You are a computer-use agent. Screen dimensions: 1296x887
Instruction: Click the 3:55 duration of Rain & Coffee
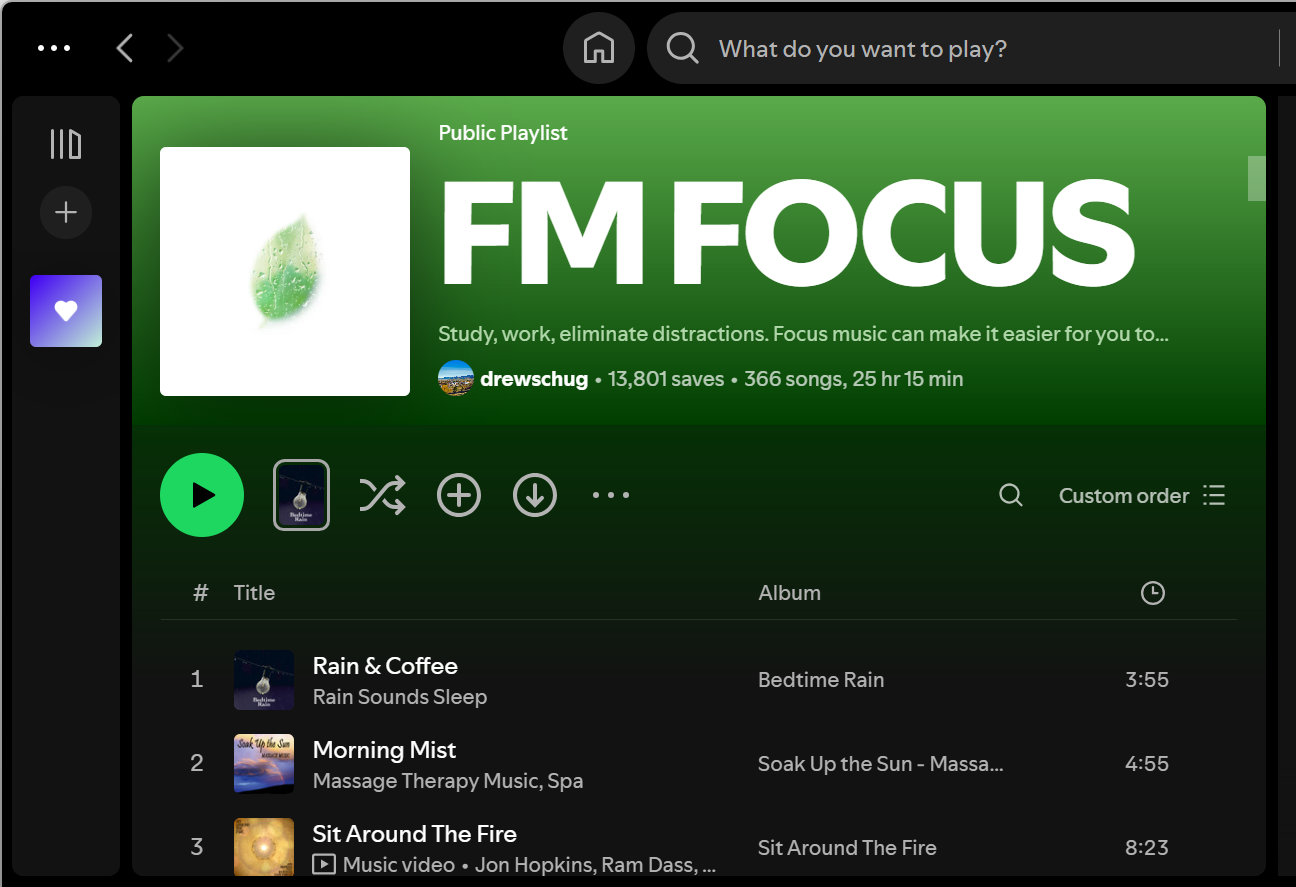(1147, 680)
